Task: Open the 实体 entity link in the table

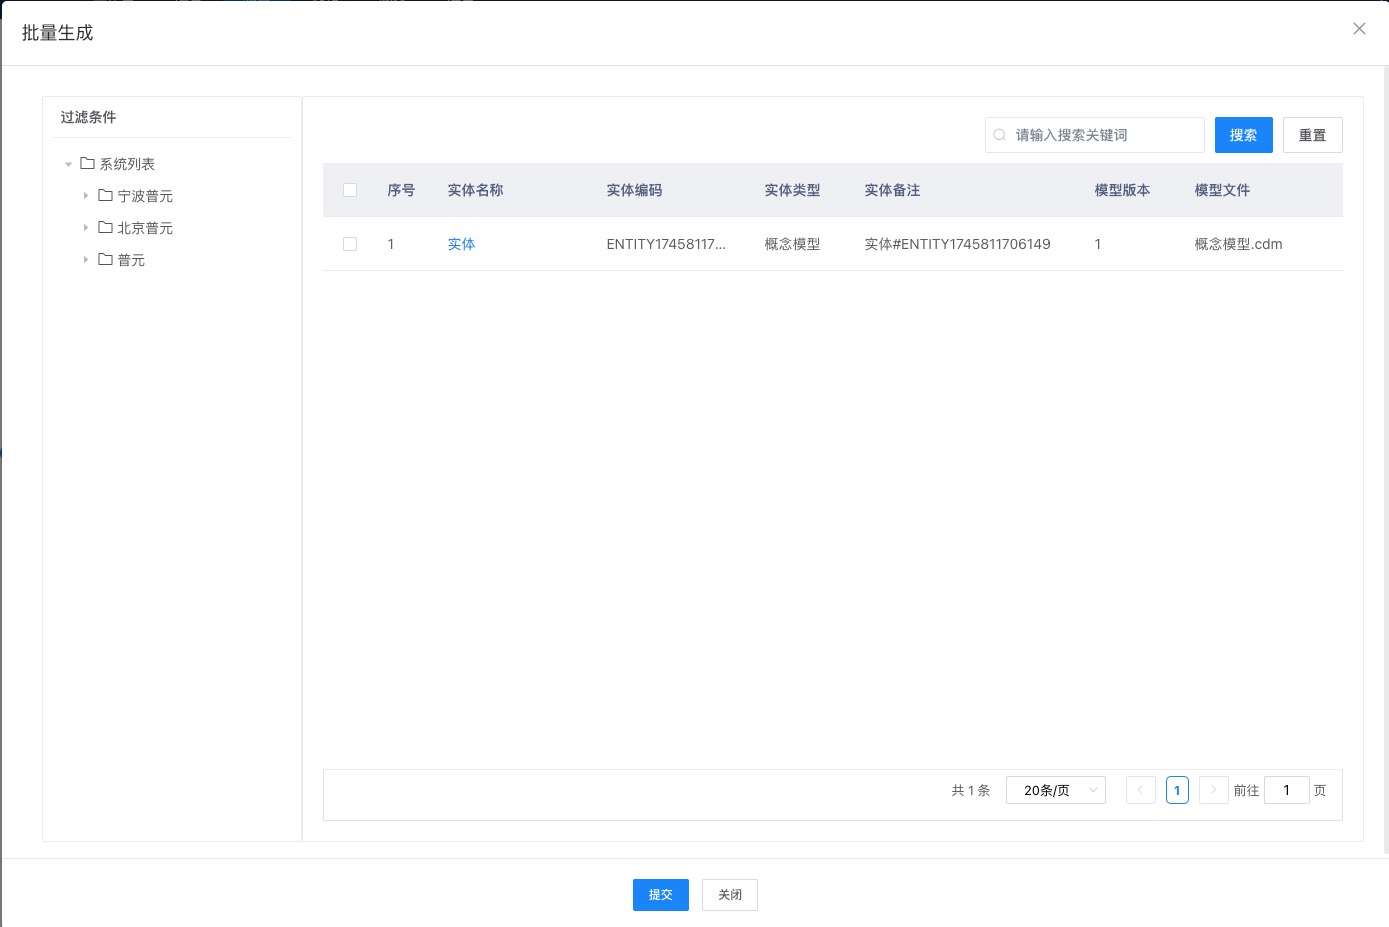Action: (461, 243)
